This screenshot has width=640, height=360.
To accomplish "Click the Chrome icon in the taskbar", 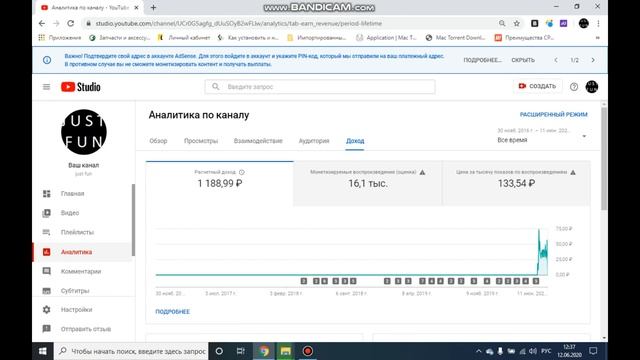I will pyautogui.click(x=264, y=351).
